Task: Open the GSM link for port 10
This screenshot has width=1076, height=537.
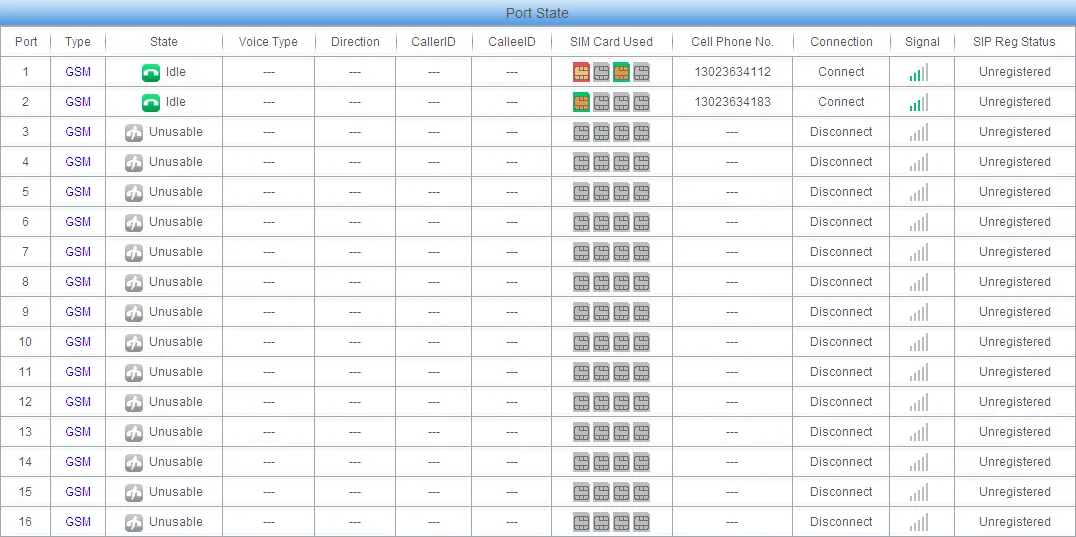Action: coord(78,342)
